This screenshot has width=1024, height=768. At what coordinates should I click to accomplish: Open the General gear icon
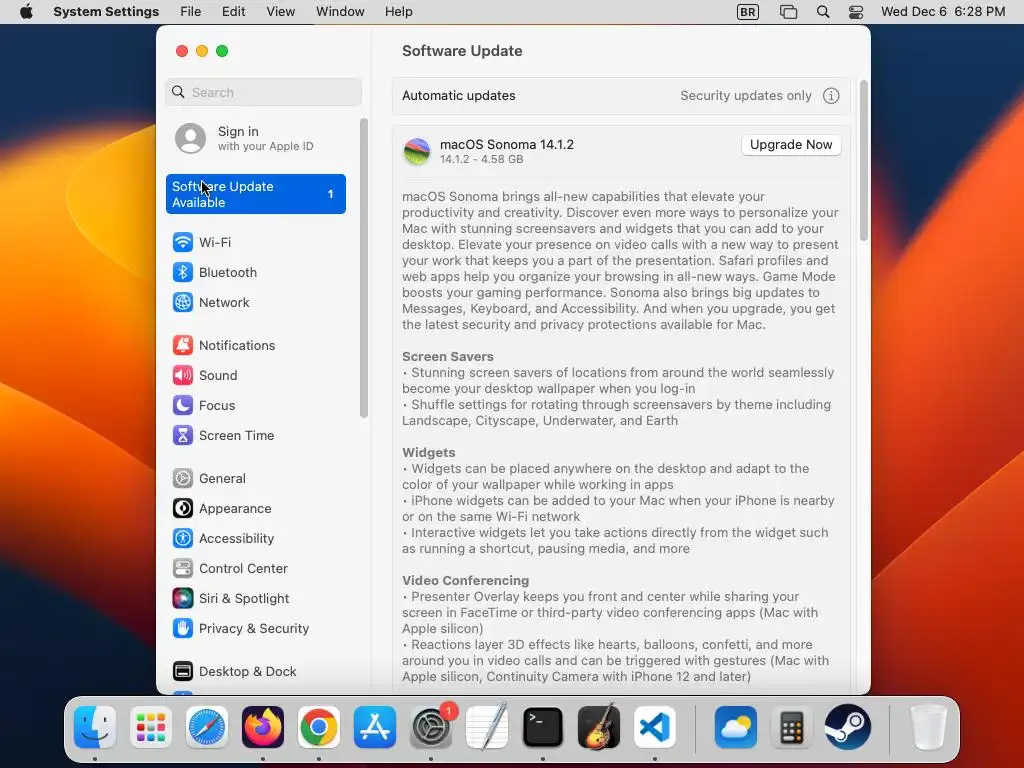pos(182,479)
